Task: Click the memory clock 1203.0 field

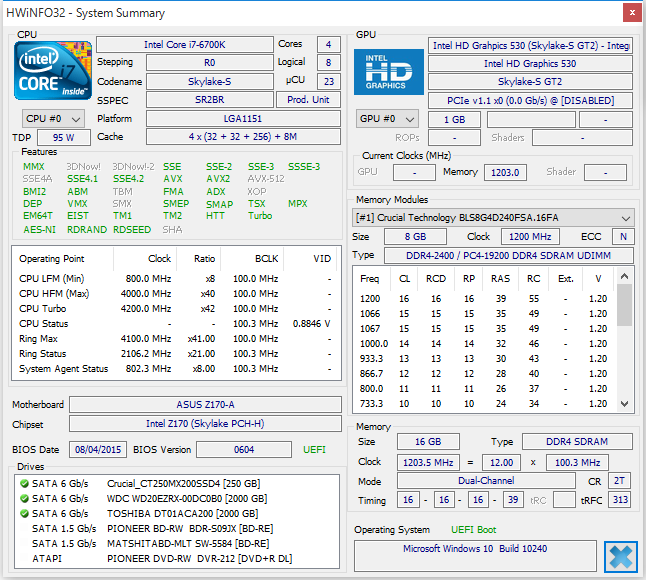Action: [x=505, y=172]
